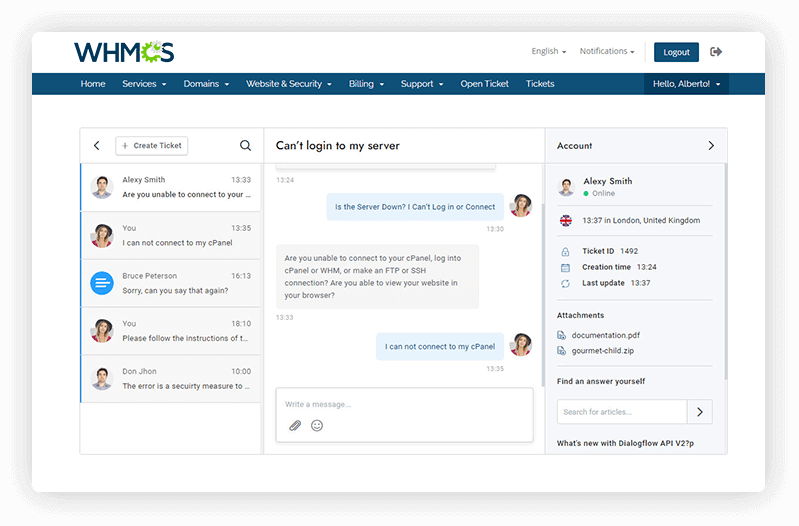Click the Create Ticket button
Screen dimensions: 799x526
click(x=152, y=146)
